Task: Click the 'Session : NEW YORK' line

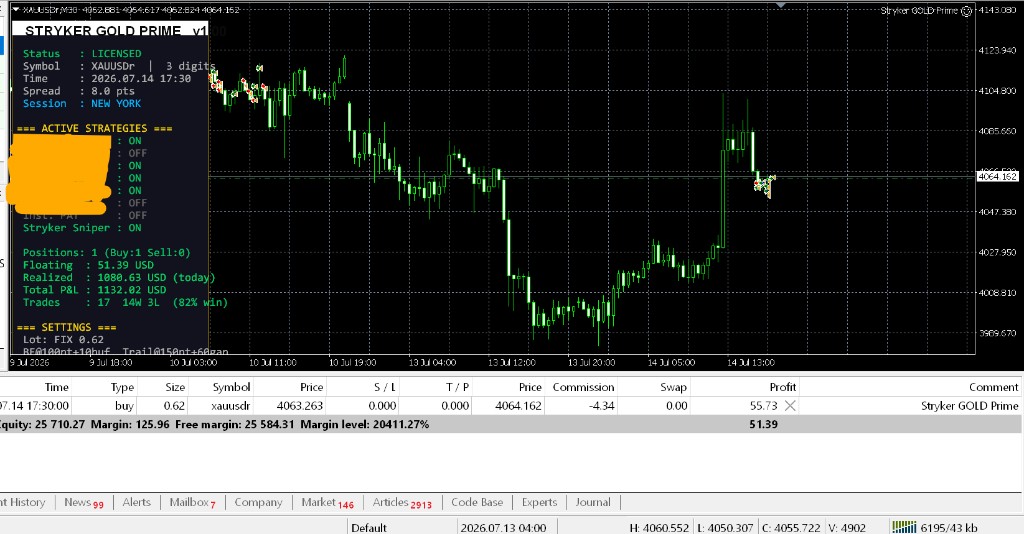Action: coord(82,103)
